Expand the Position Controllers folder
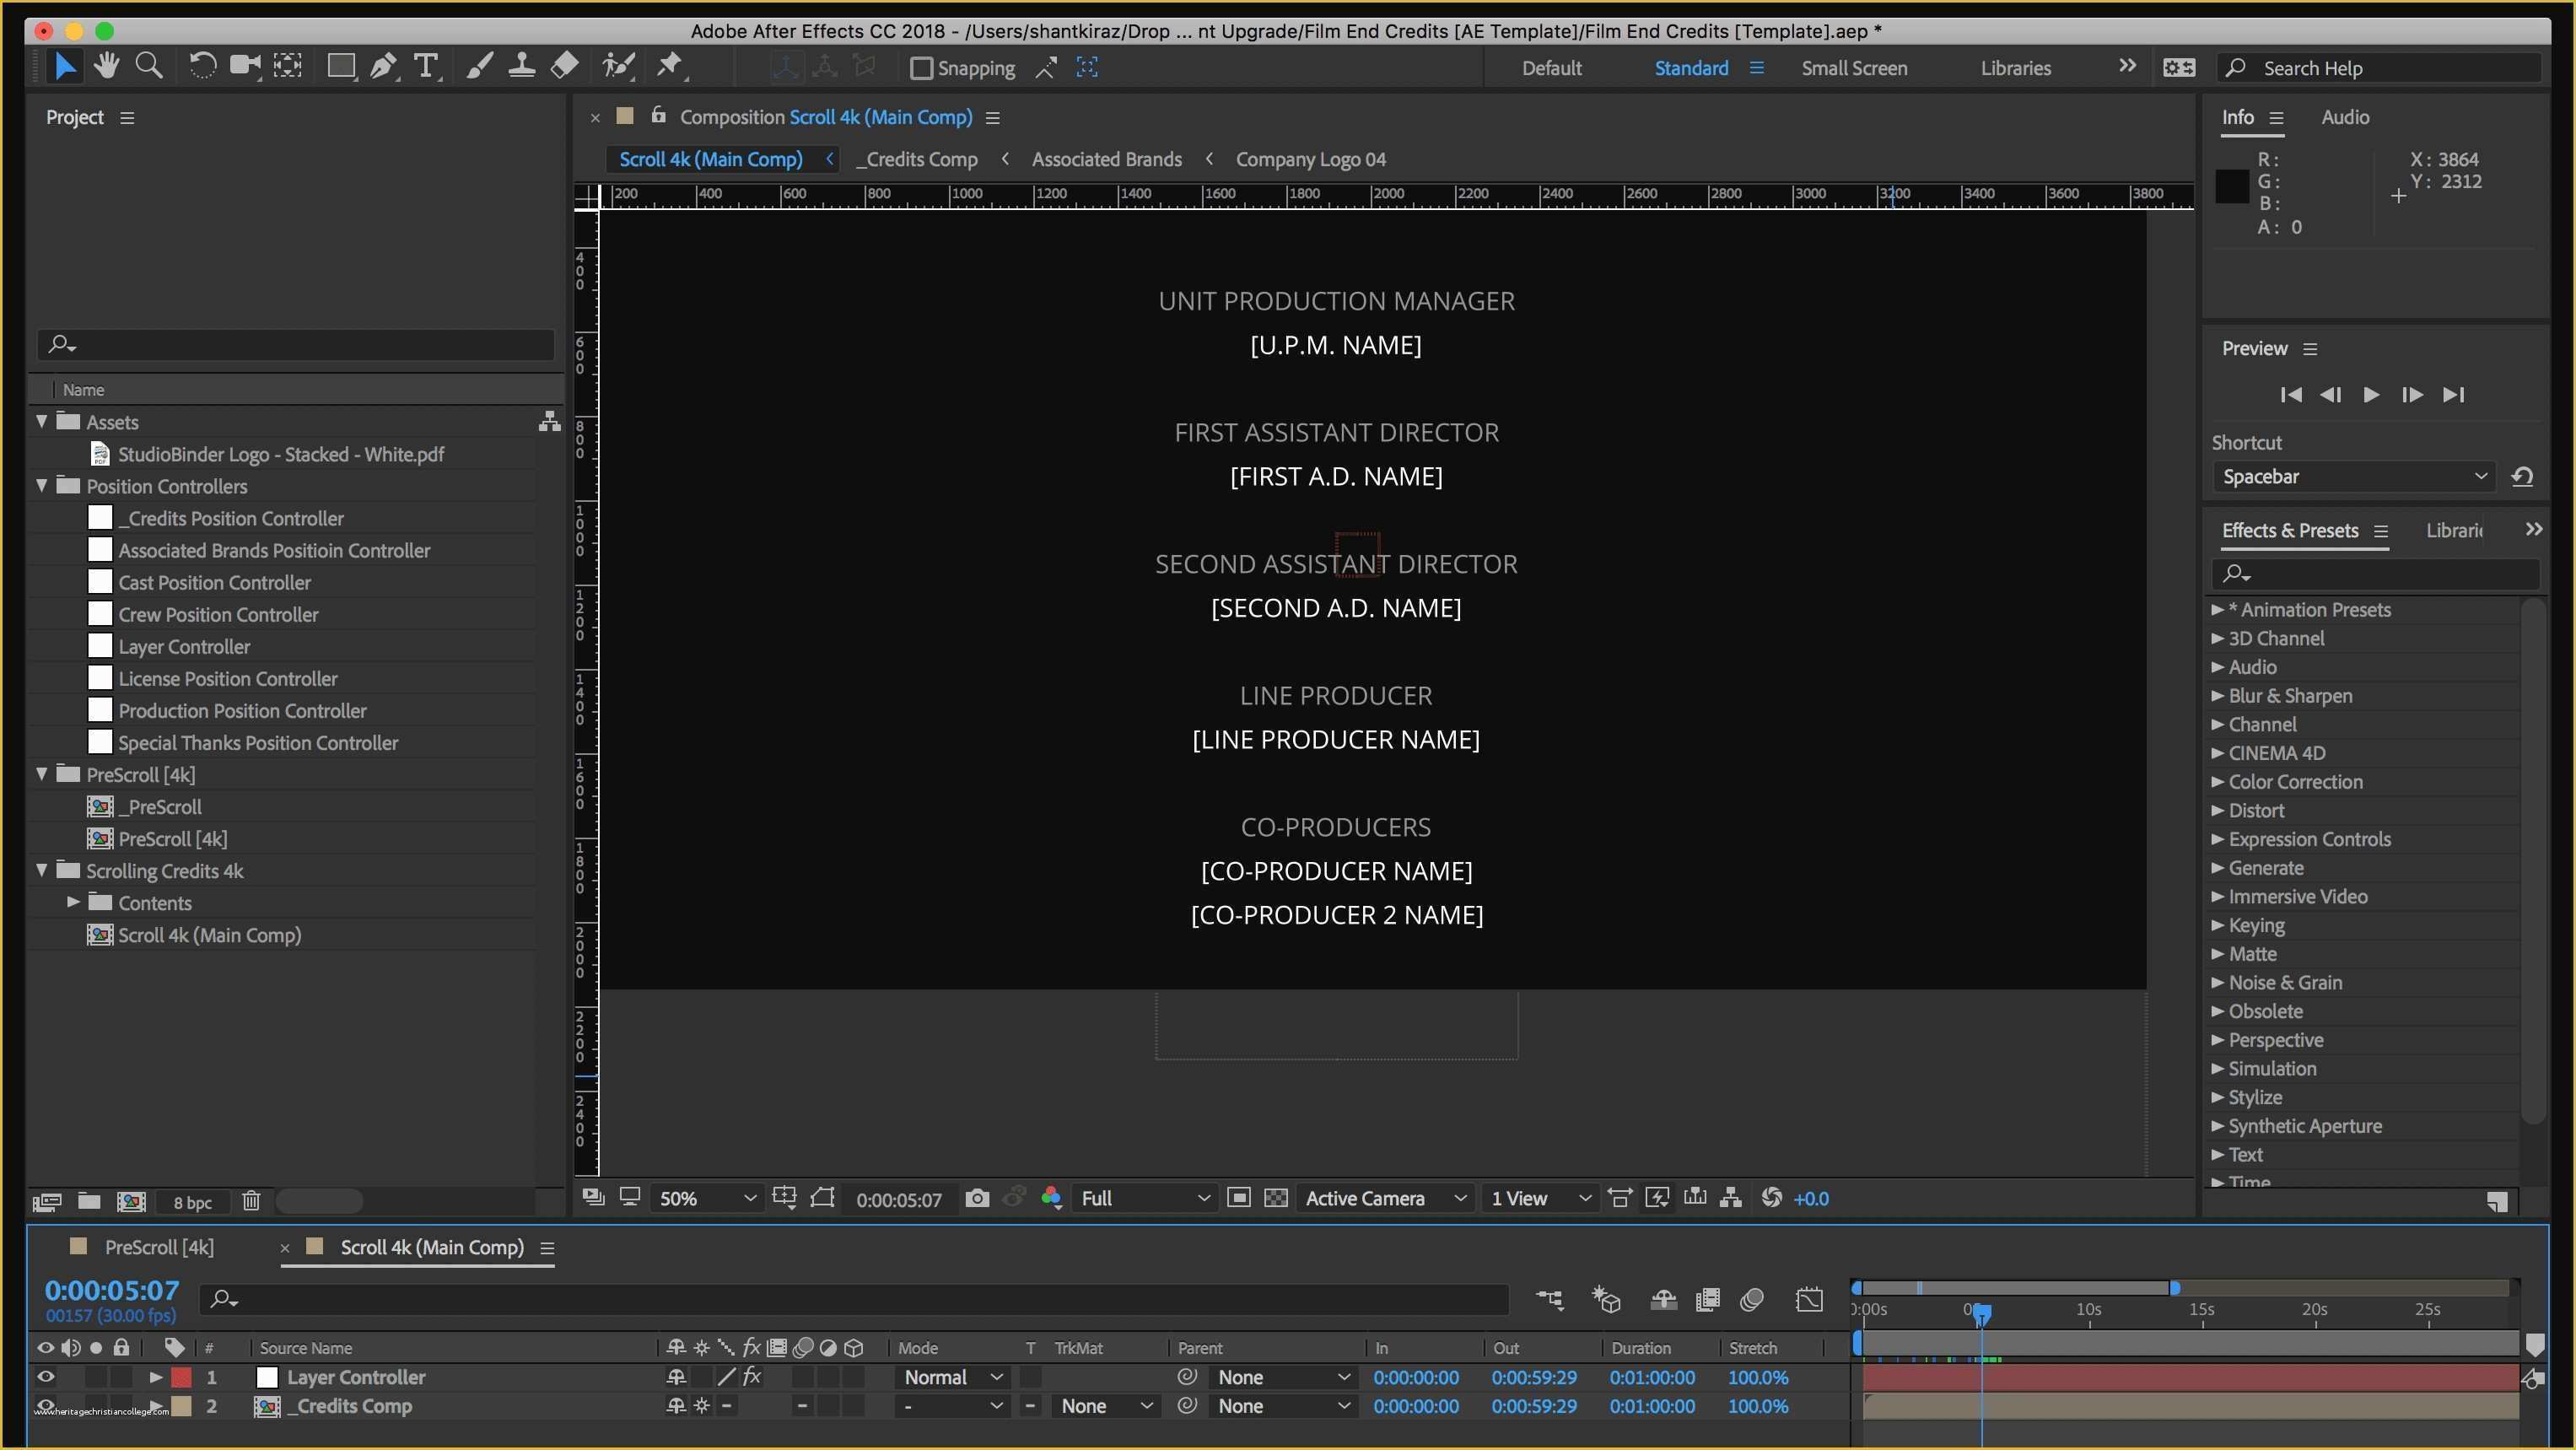This screenshot has width=2576, height=1450. click(40, 484)
